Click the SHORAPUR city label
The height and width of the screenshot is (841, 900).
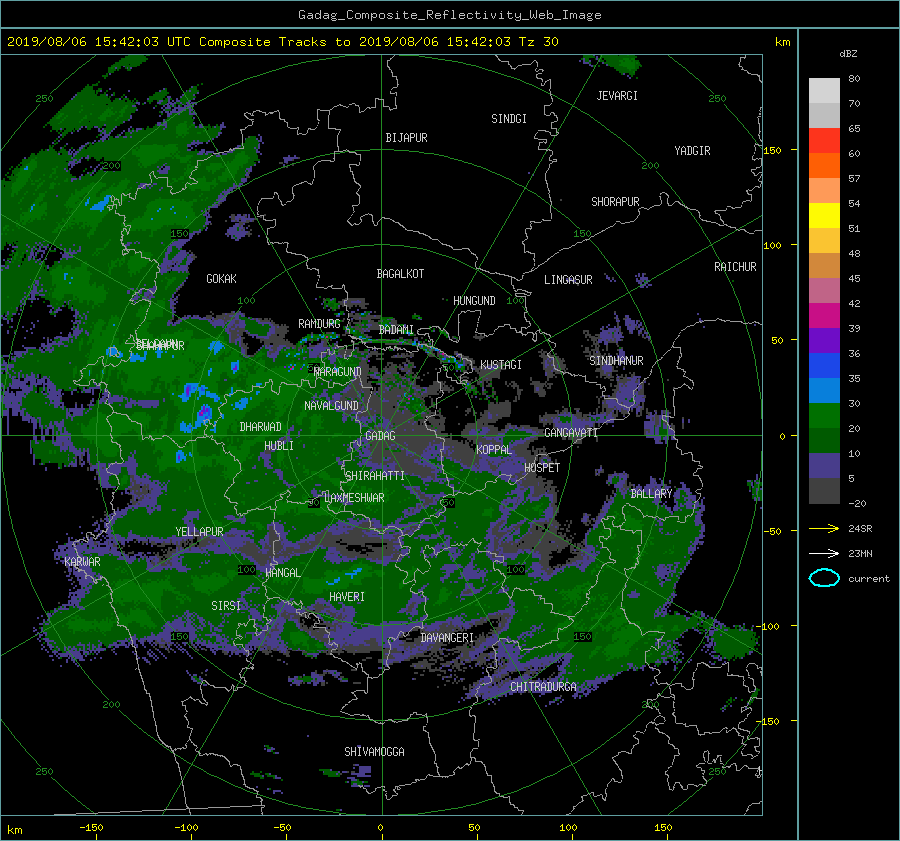pyautogui.click(x=615, y=202)
